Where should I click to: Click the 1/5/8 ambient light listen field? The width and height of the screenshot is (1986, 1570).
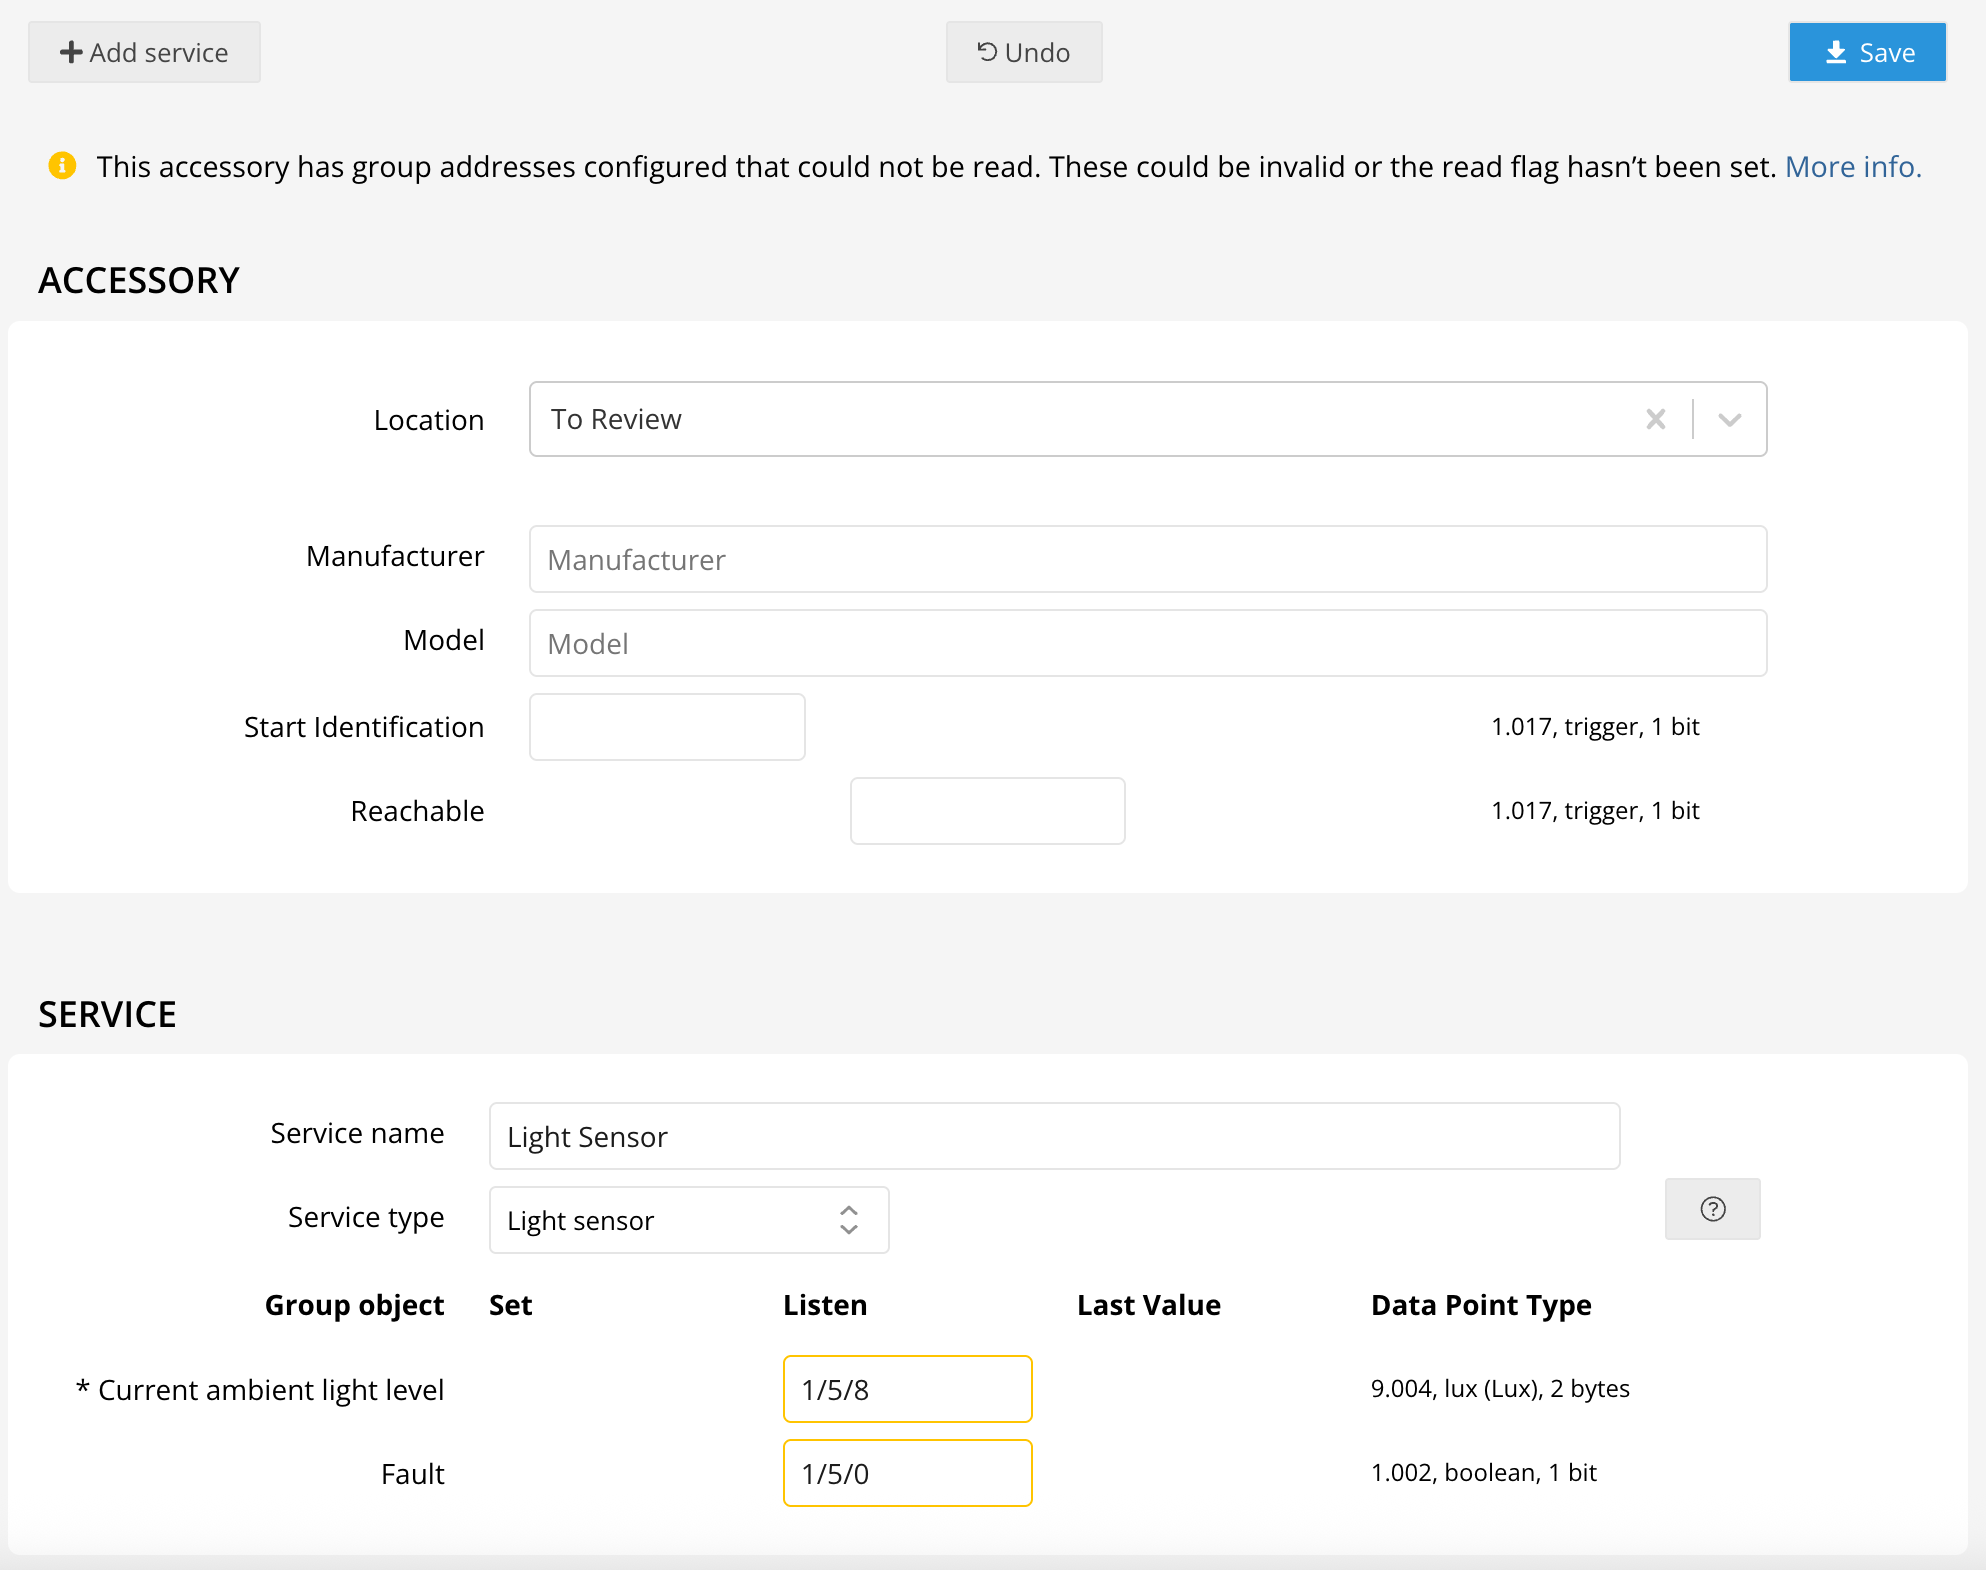[907, 1389]
